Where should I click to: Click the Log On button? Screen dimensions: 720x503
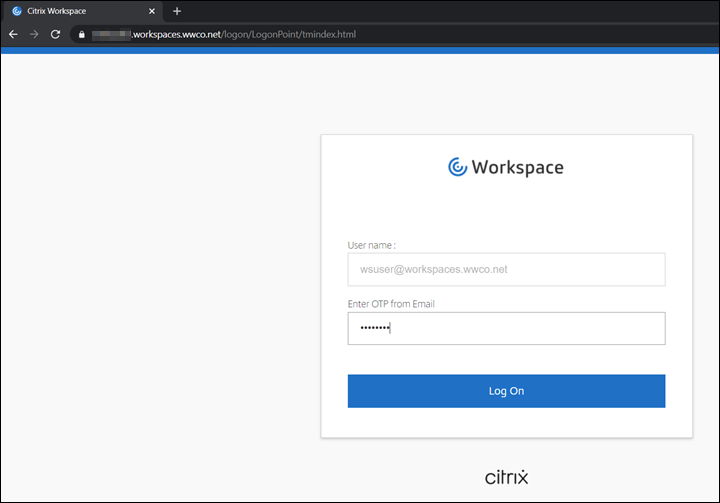coord(506,391)
